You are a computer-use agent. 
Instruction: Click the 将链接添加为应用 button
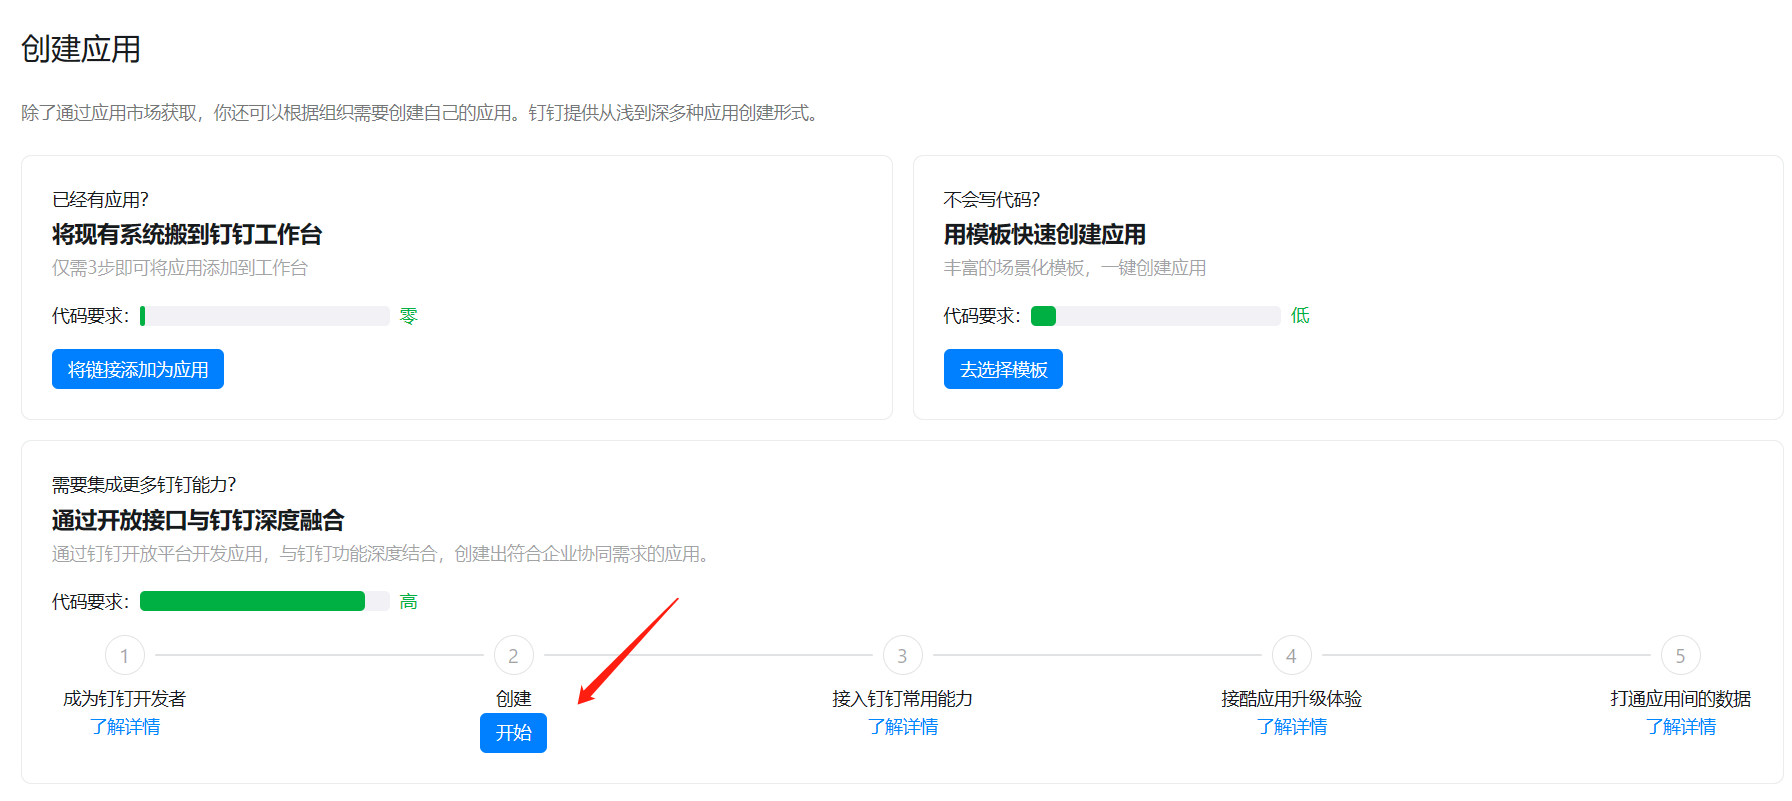[x=138, y=369]
